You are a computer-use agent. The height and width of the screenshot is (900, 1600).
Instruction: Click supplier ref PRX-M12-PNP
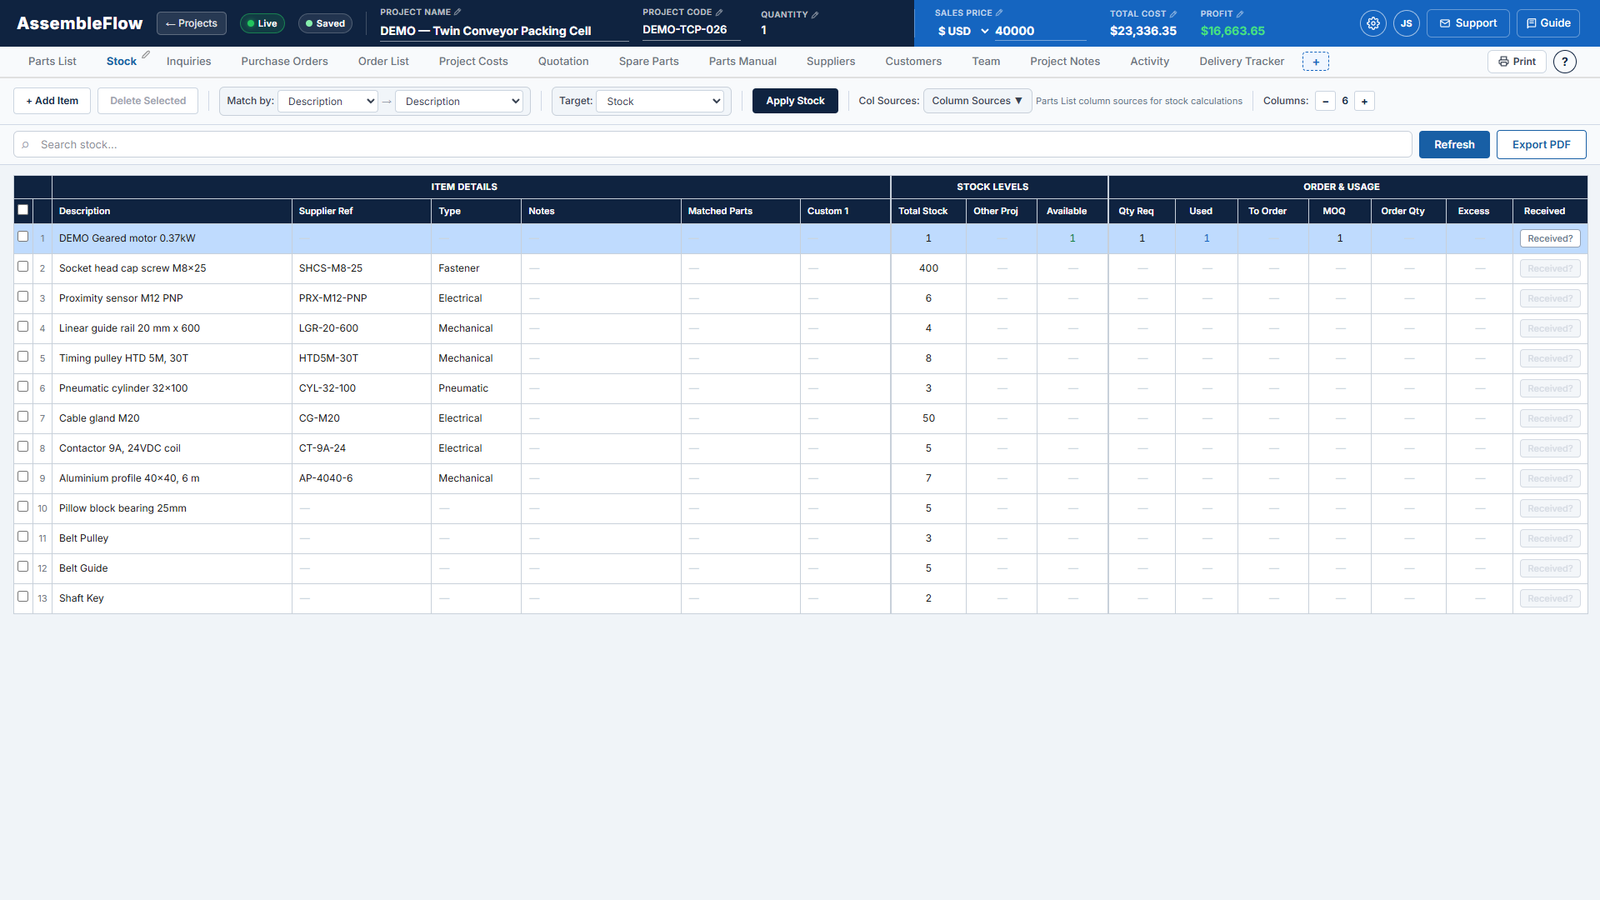tap(333, 298)
